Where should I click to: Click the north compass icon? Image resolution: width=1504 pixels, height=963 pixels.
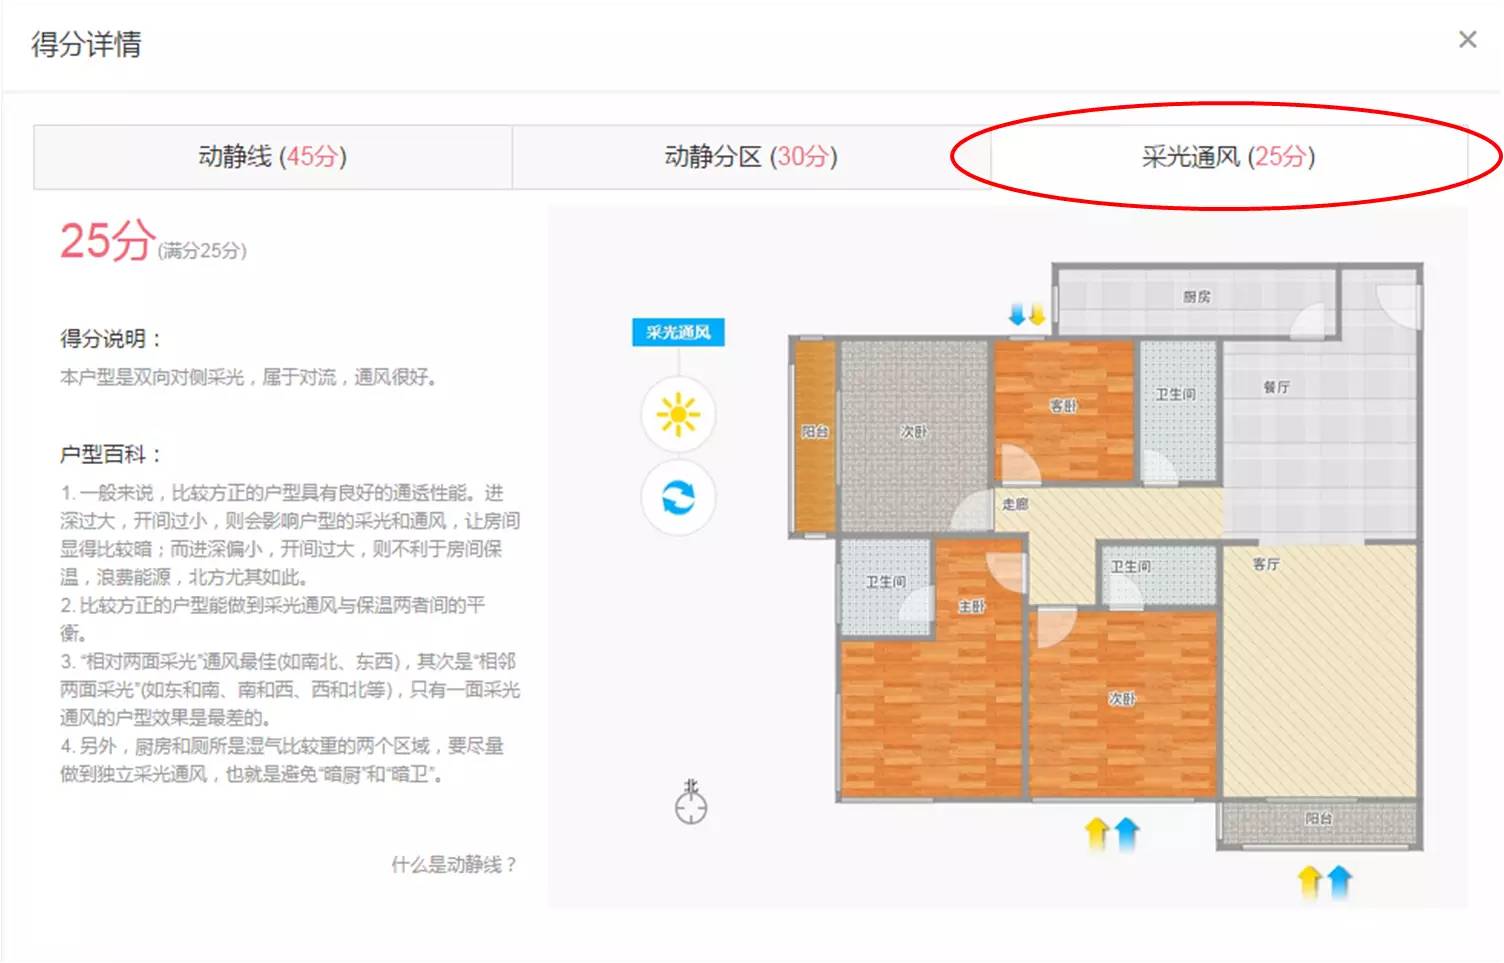tap(691, 802)
